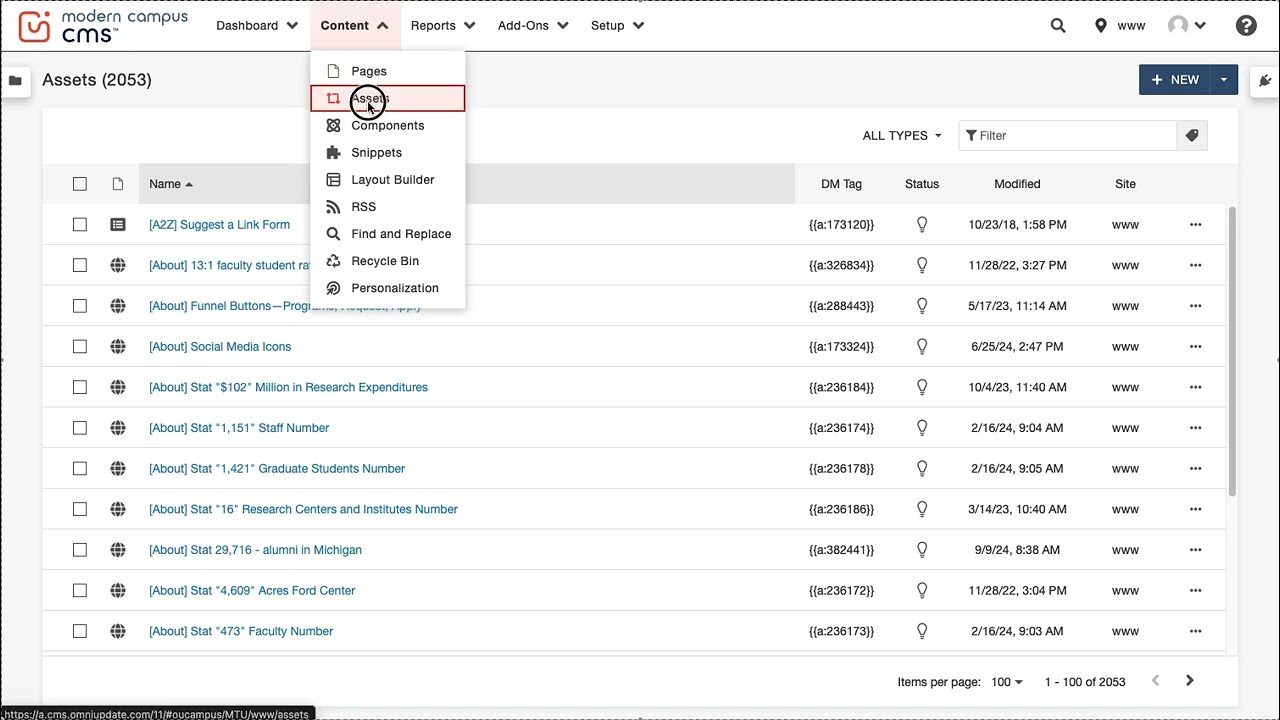Open the user avatar menu
This screenshot has height=720, width=1280.
[1187, 26]
